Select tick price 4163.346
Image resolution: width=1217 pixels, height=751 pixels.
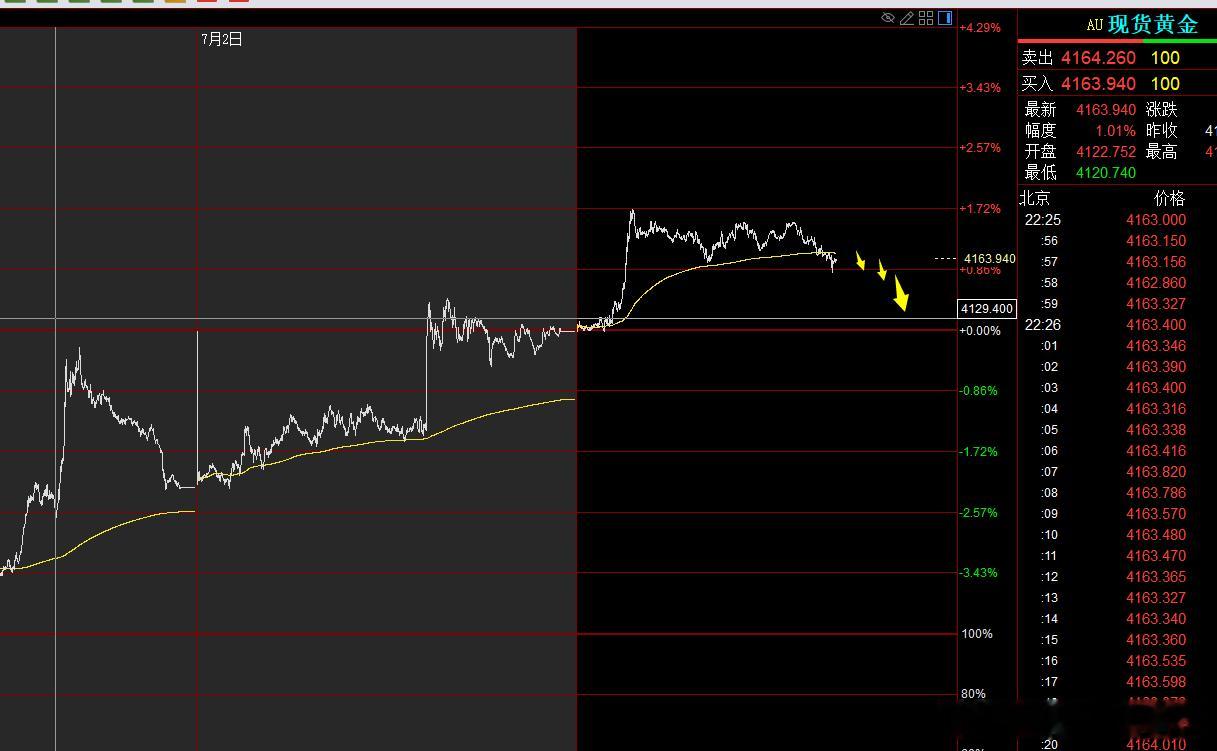1156,346
